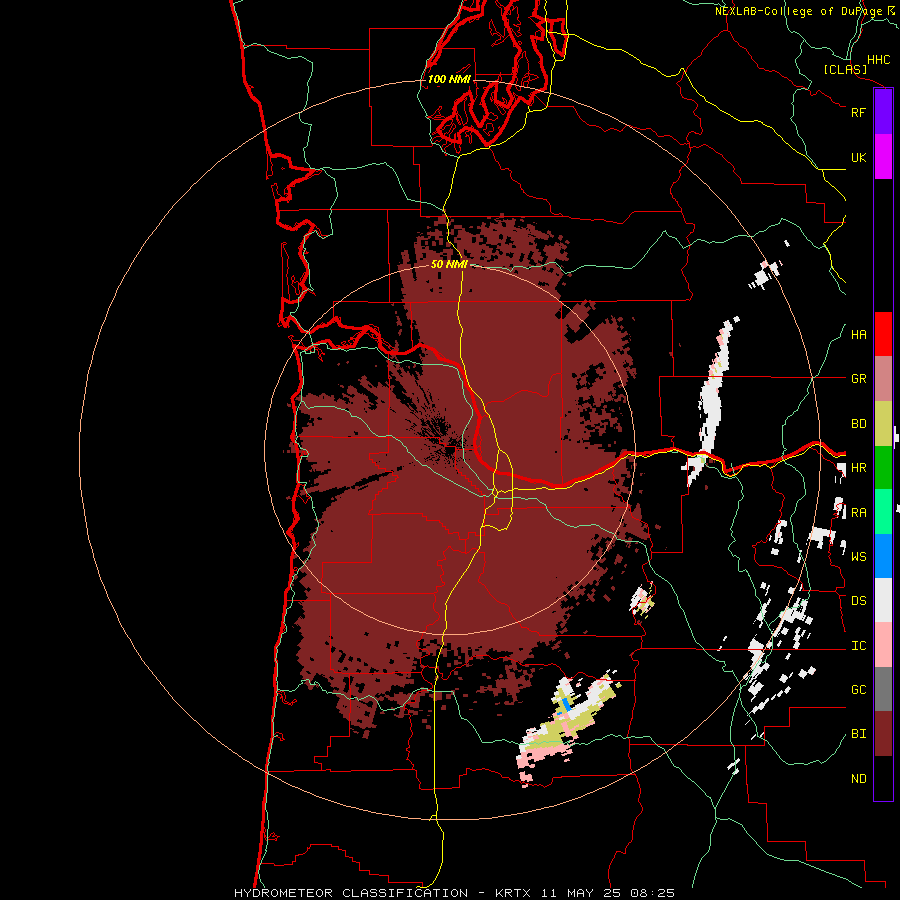This screenshot has height=900, width=900.
Task: Click the [CLAS] label above legend
Action: pyautogui.click(x=845, y=69)
